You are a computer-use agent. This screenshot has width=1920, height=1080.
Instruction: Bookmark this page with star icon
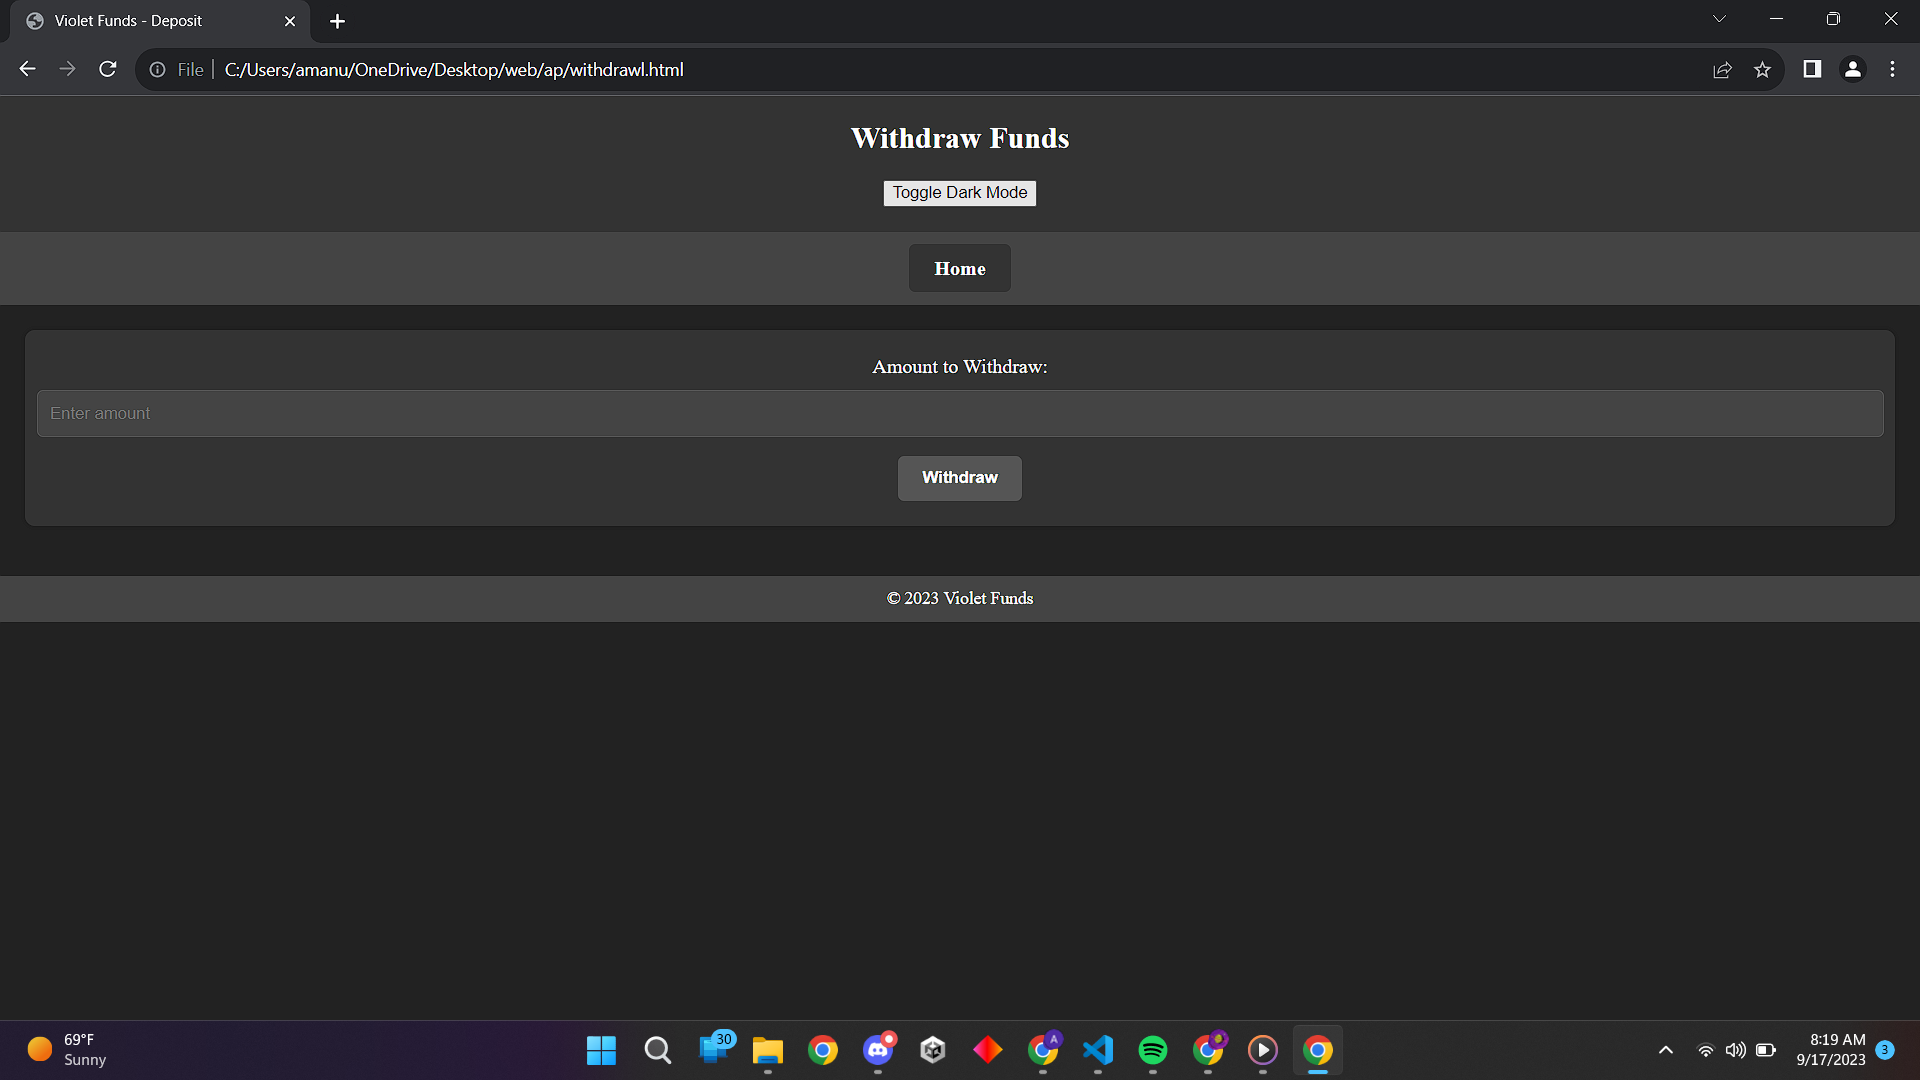(1762, 69)
